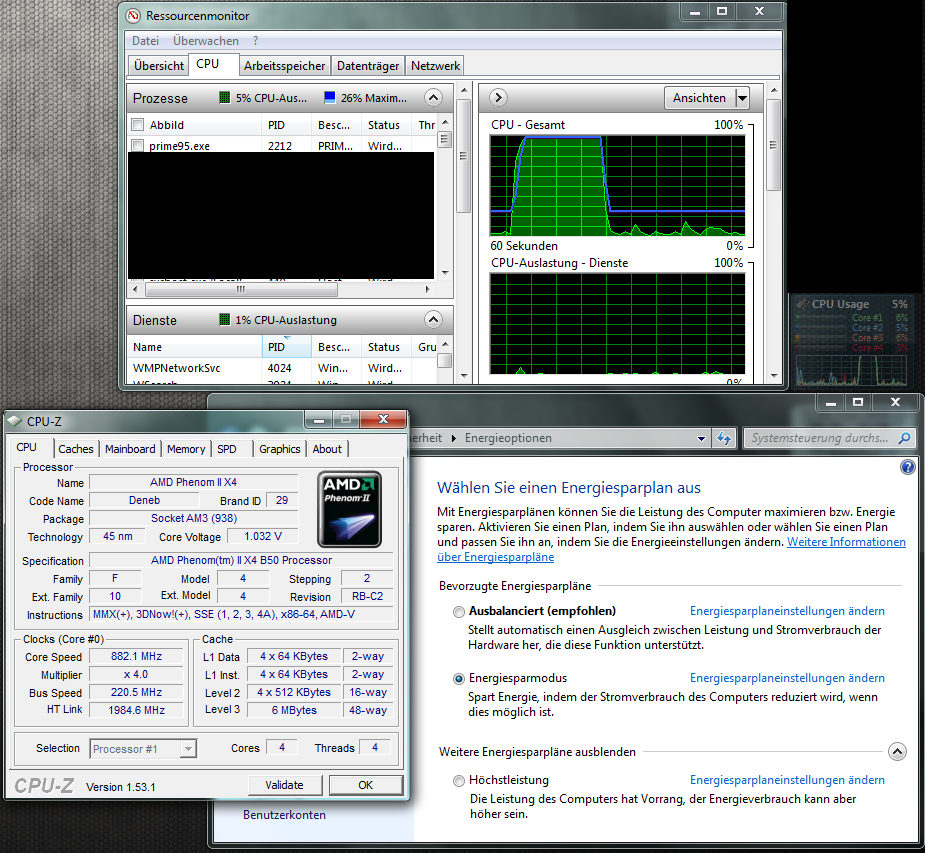Collapse Weitere Energiesparpläne section
This screenshot has width=925, height=853.
click(897, 752)
